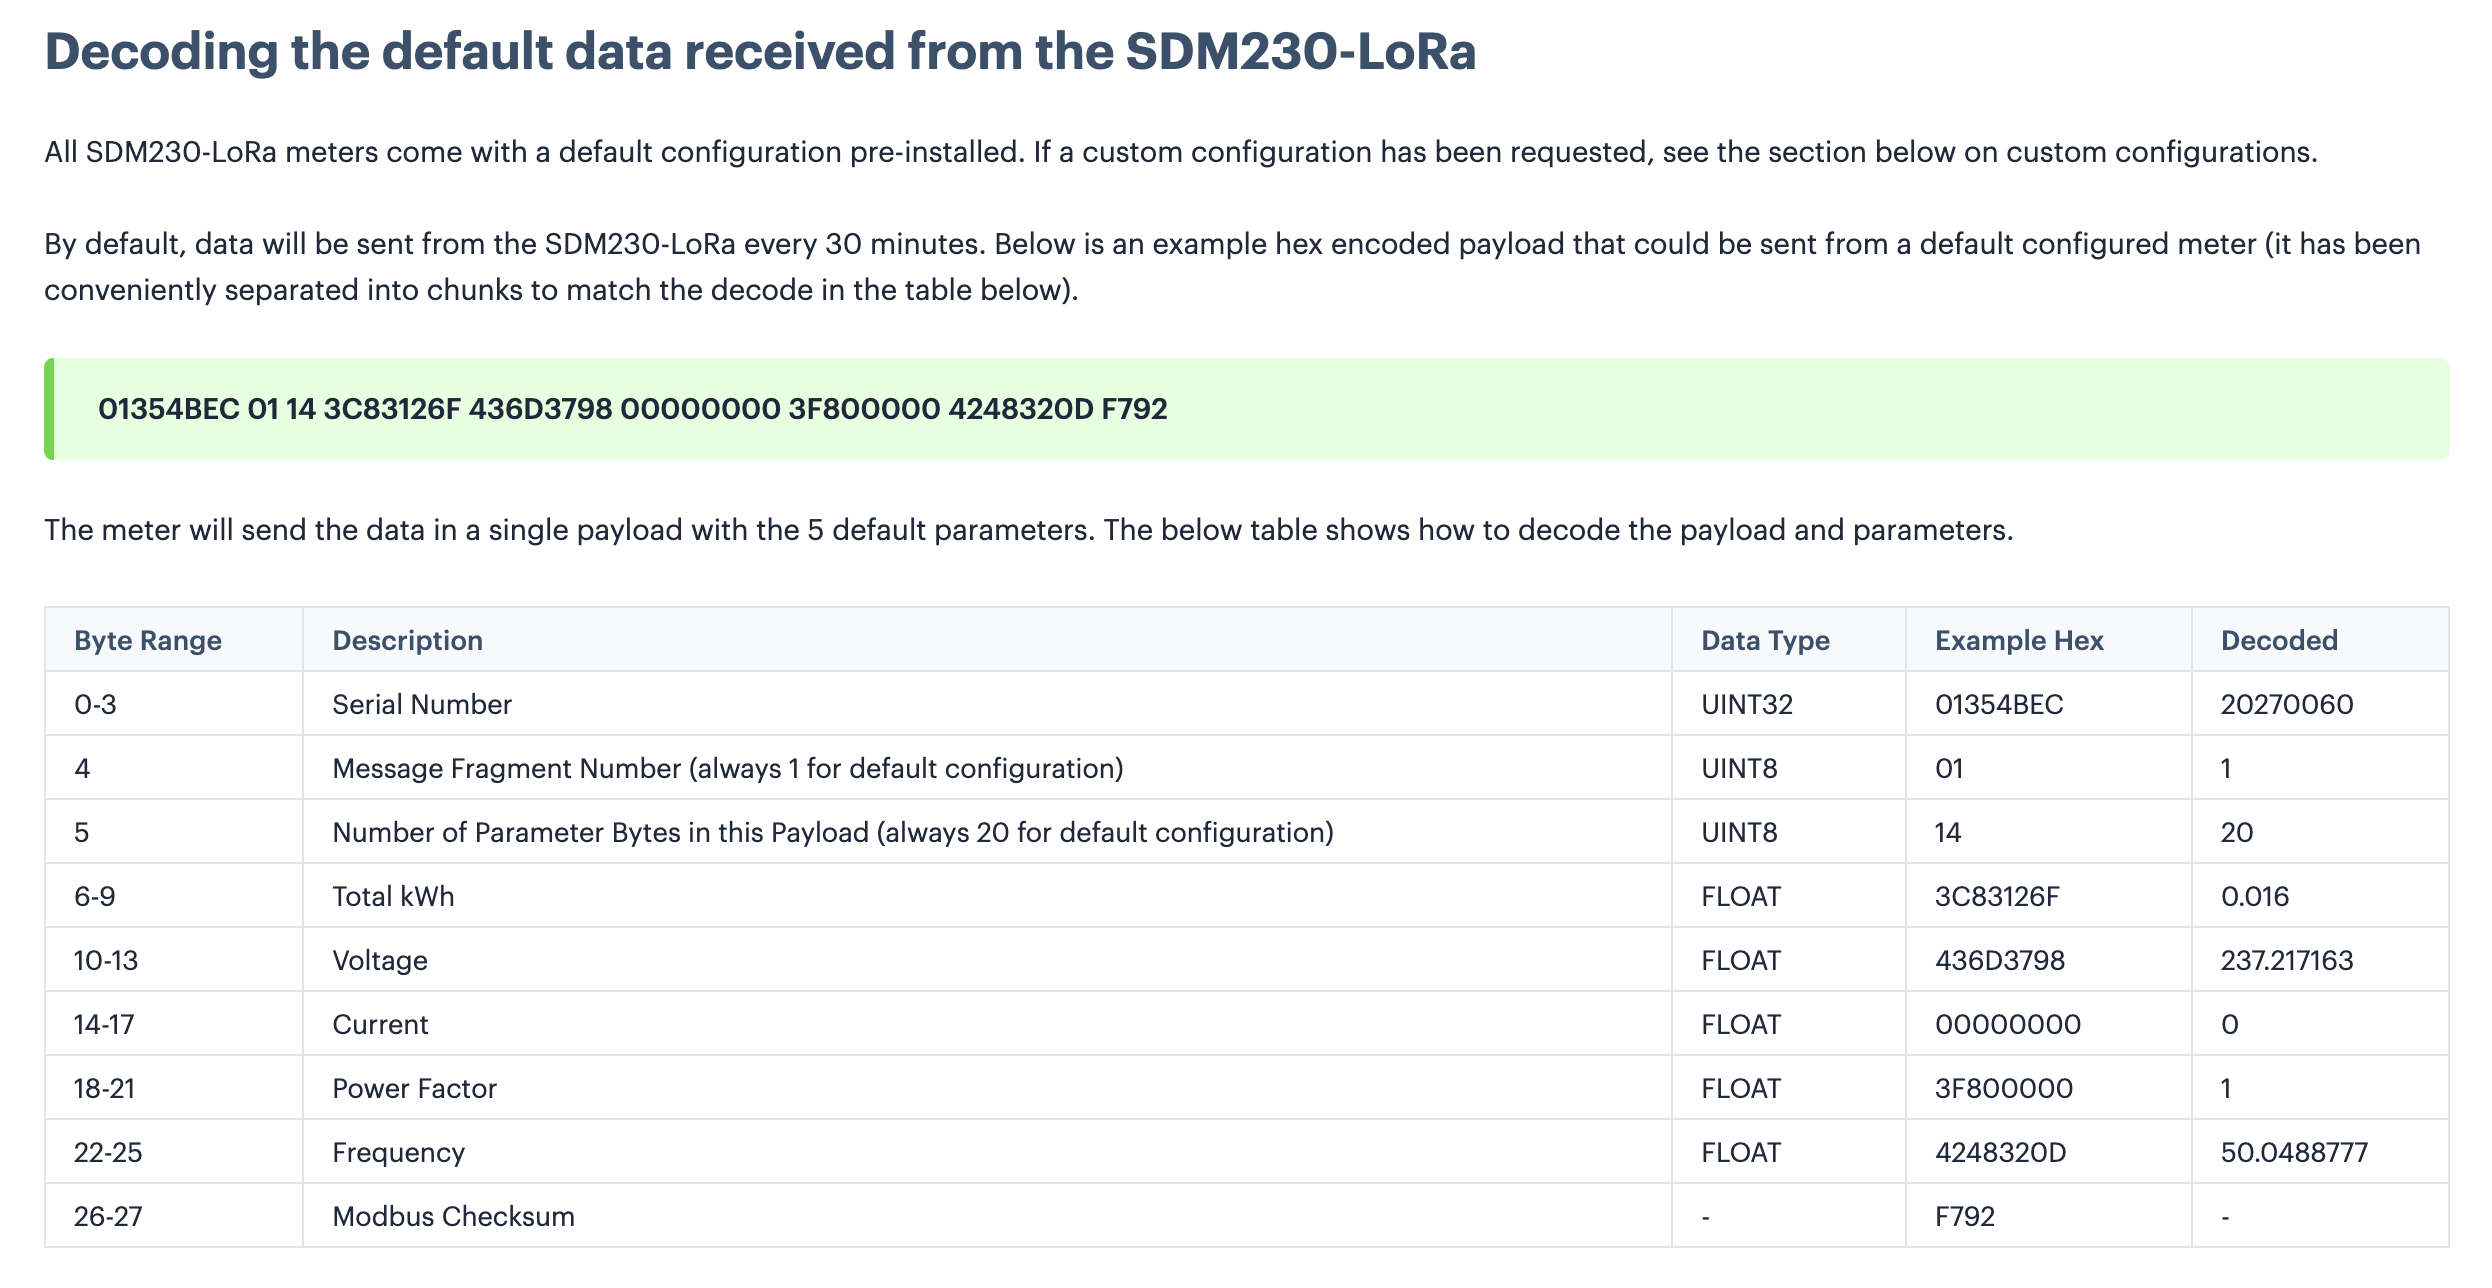Click the Decoded column header

click(2279, 640)
